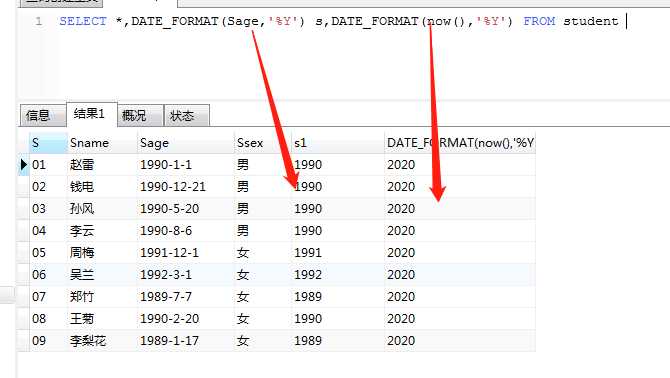Select cell 周梅 in Sname column
This screenshot has height=378, width=670.
pyautogui.click(x=102, y=253)
